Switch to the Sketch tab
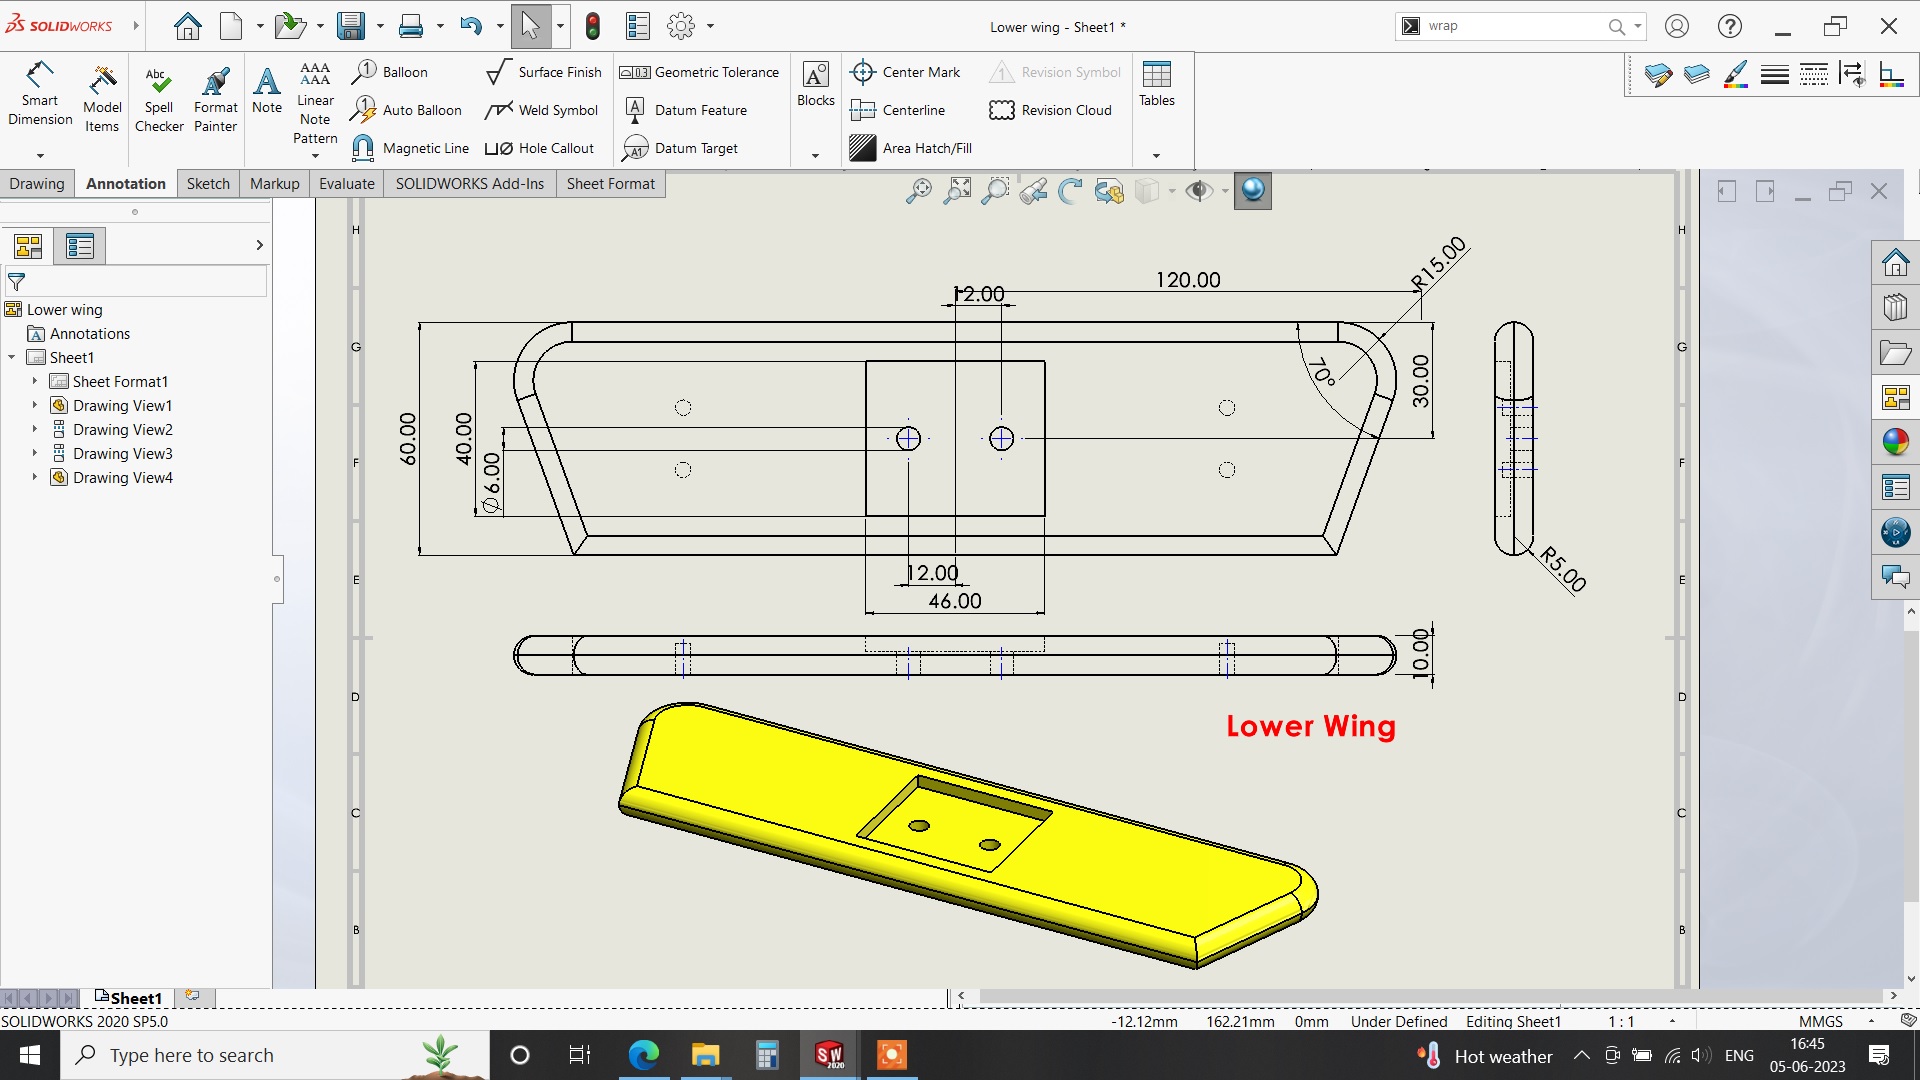 click(208, 183)
